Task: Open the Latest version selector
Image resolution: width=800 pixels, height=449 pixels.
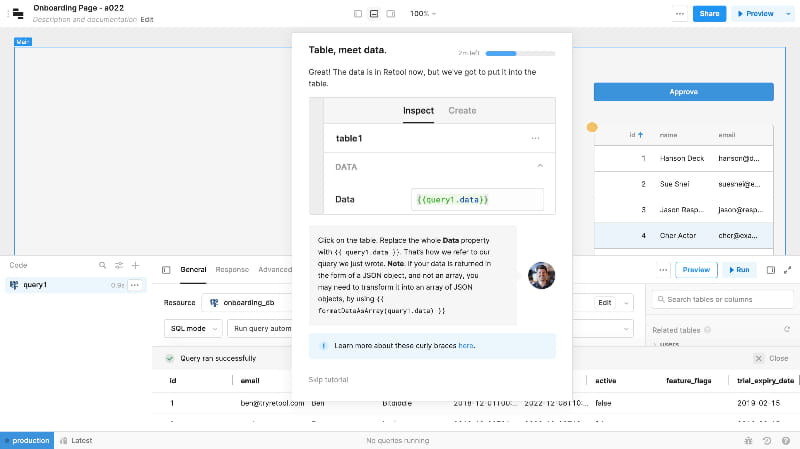Action: 77,440
